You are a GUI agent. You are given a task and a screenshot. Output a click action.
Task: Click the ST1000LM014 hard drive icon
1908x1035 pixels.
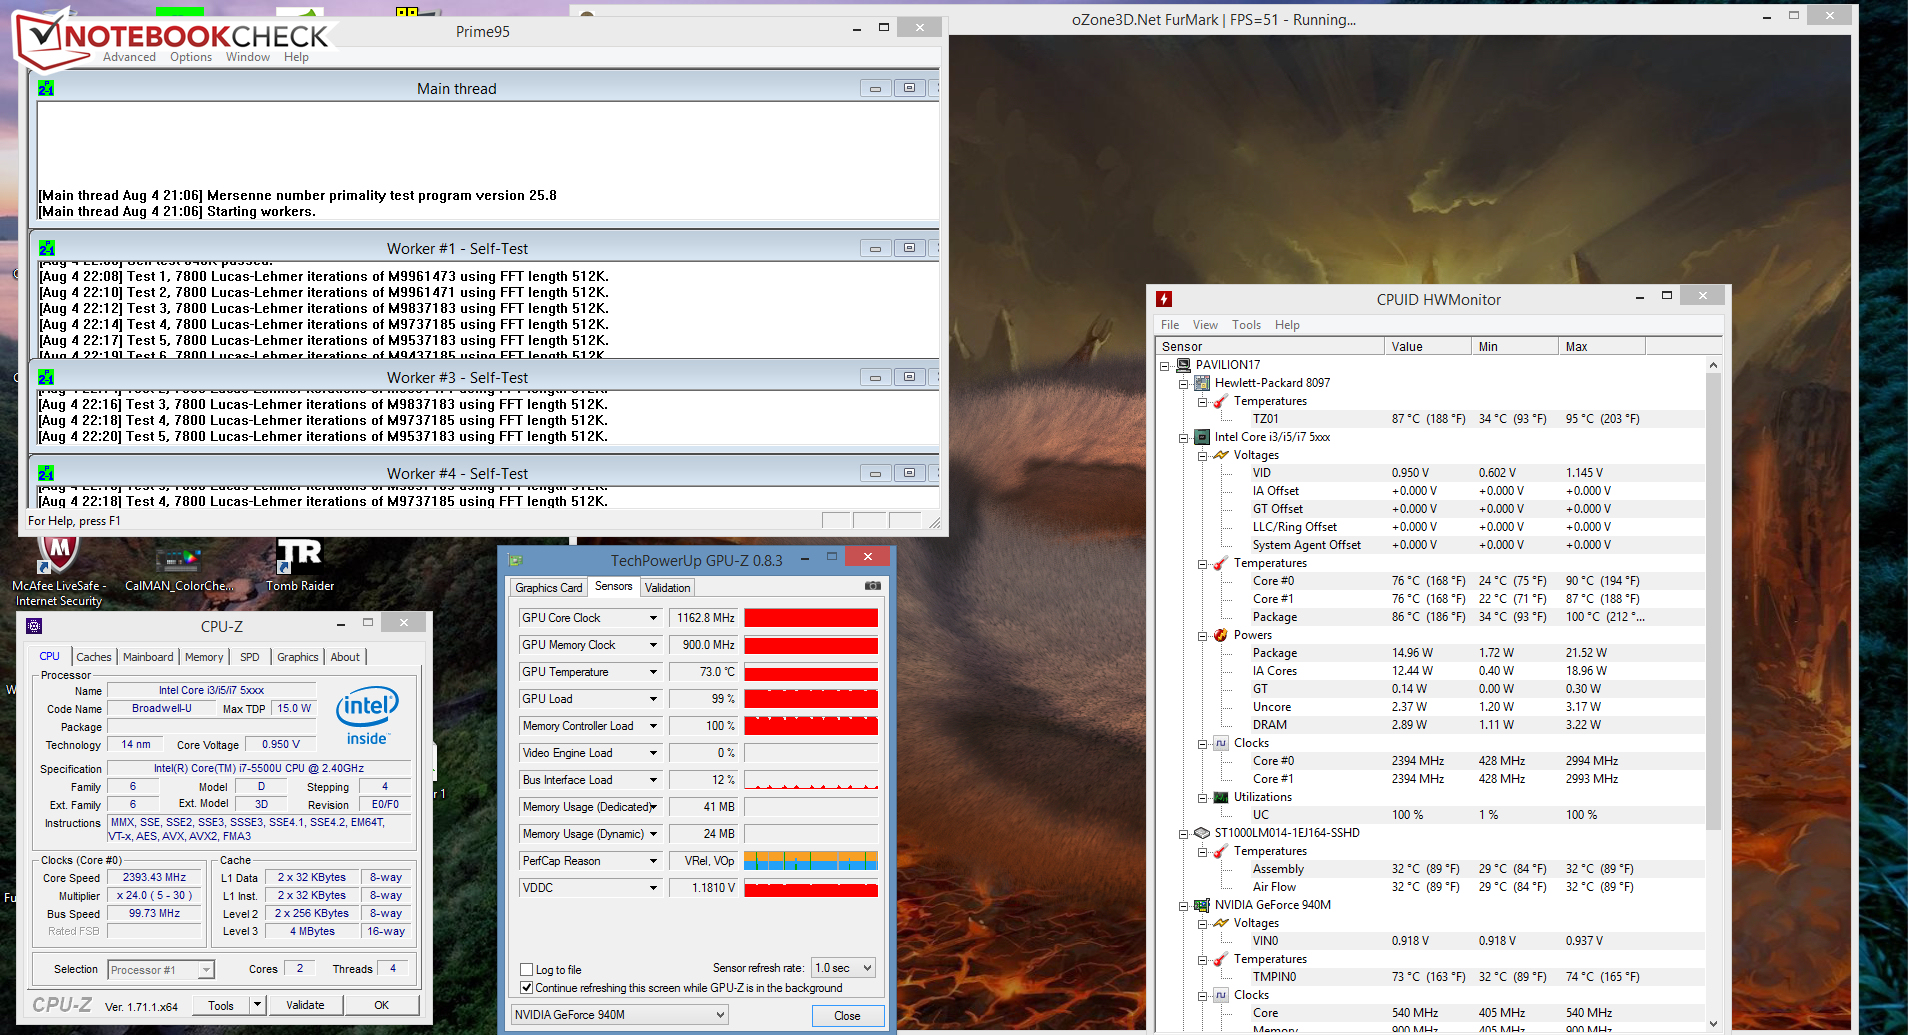coord(1203,833)
